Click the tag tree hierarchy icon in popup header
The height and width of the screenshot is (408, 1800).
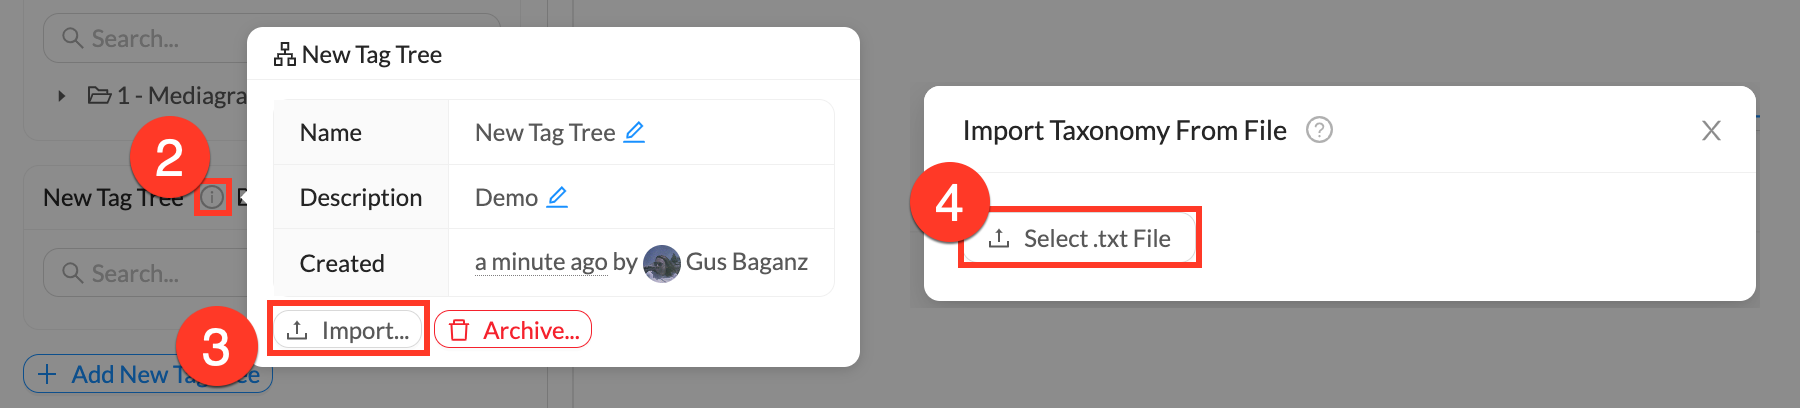(x=285, y=55)
